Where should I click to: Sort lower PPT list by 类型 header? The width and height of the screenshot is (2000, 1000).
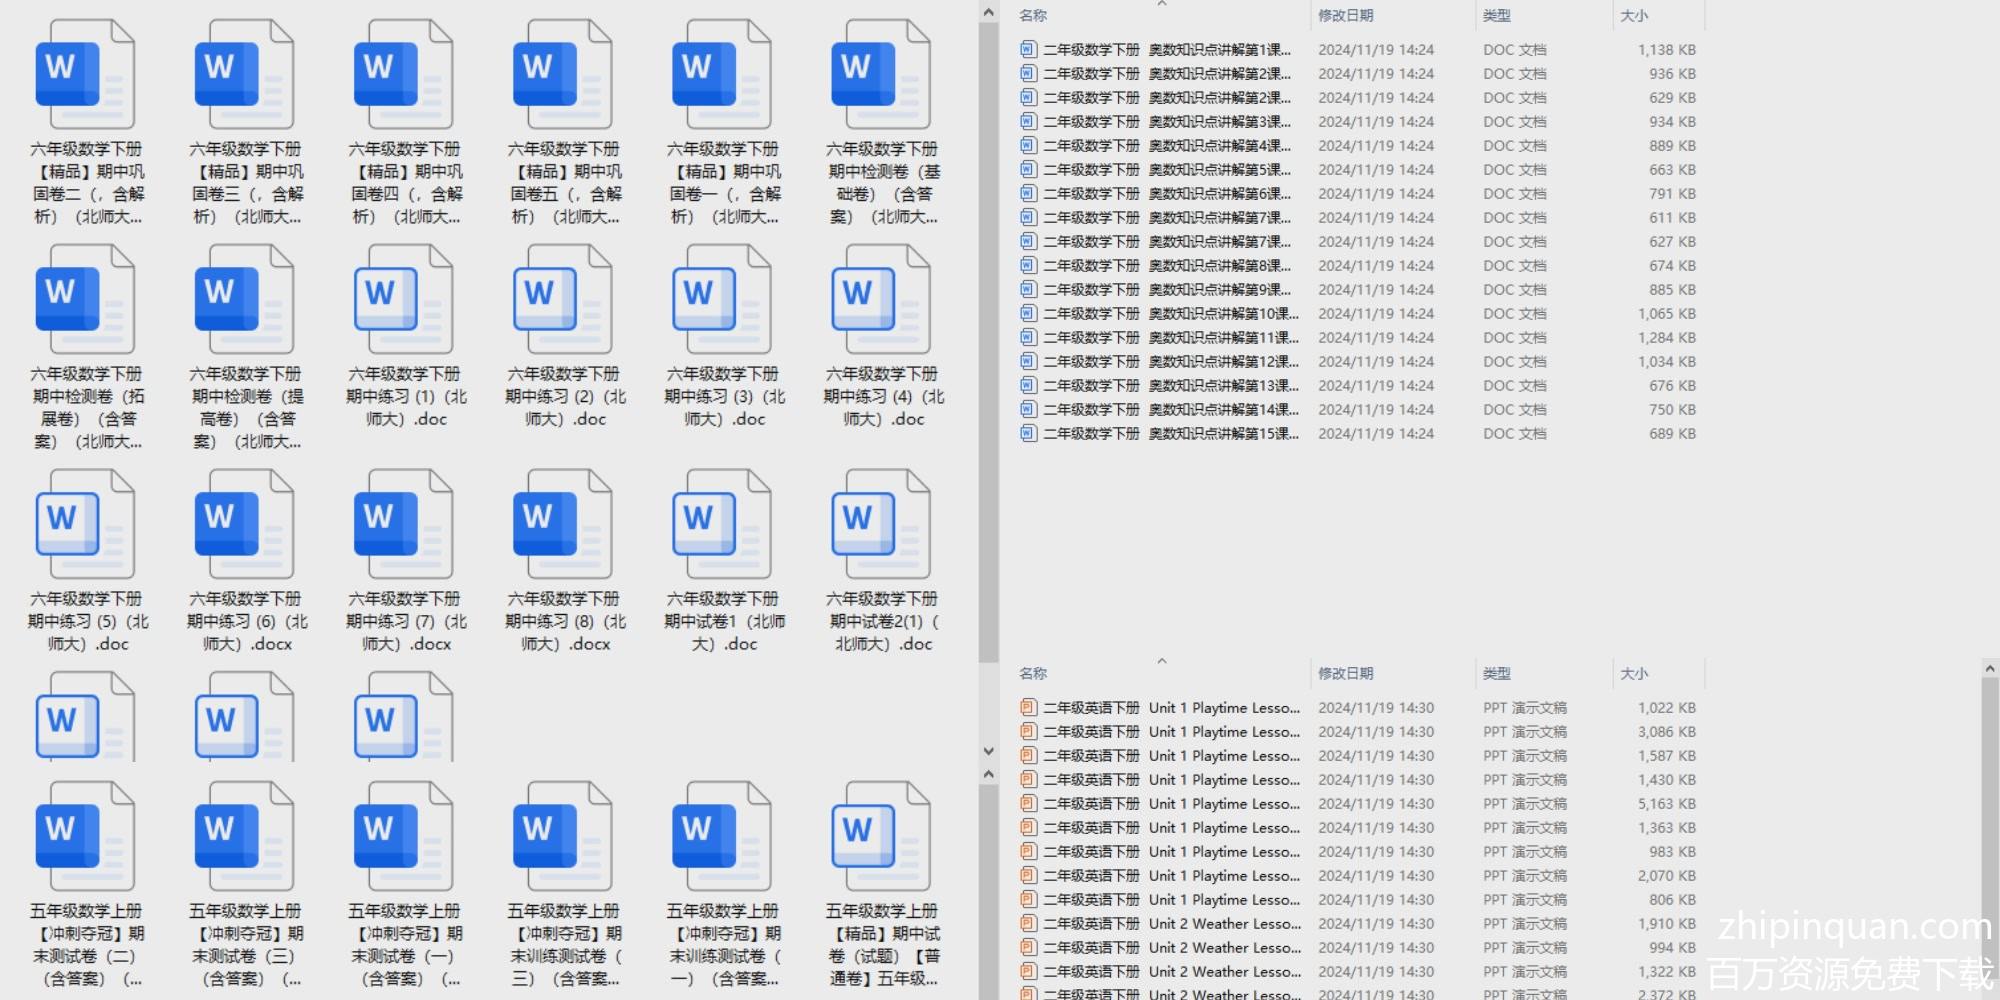1496,674
